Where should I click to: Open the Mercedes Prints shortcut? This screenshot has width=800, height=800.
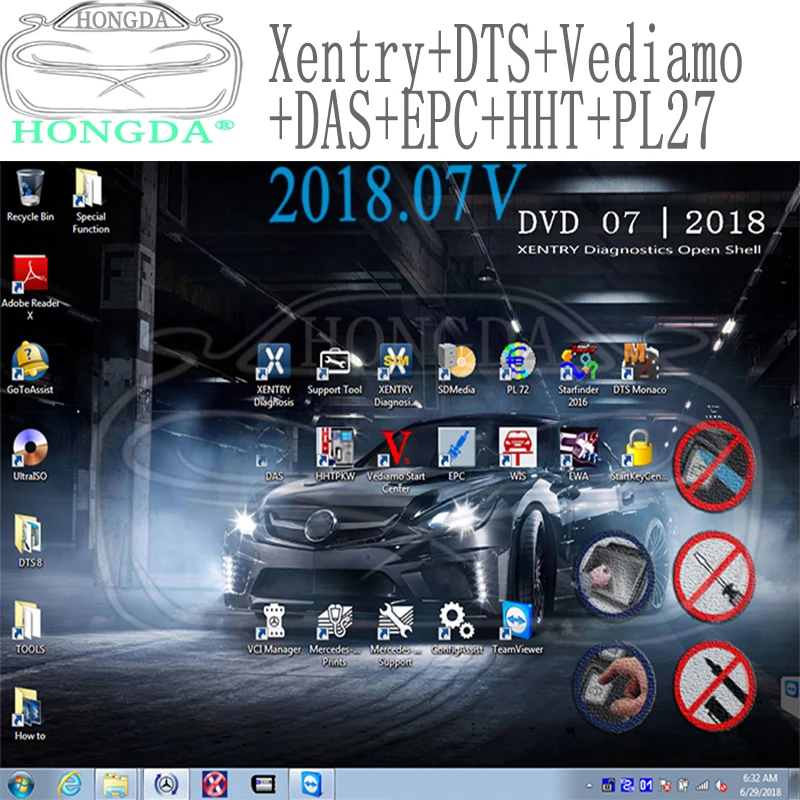click(335, 635)
